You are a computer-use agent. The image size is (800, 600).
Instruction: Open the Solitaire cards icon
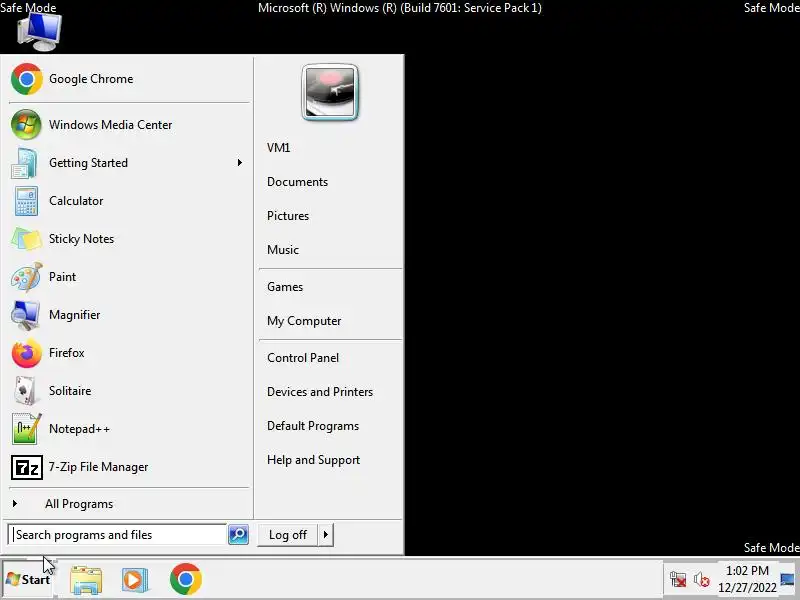coord(24,391)
